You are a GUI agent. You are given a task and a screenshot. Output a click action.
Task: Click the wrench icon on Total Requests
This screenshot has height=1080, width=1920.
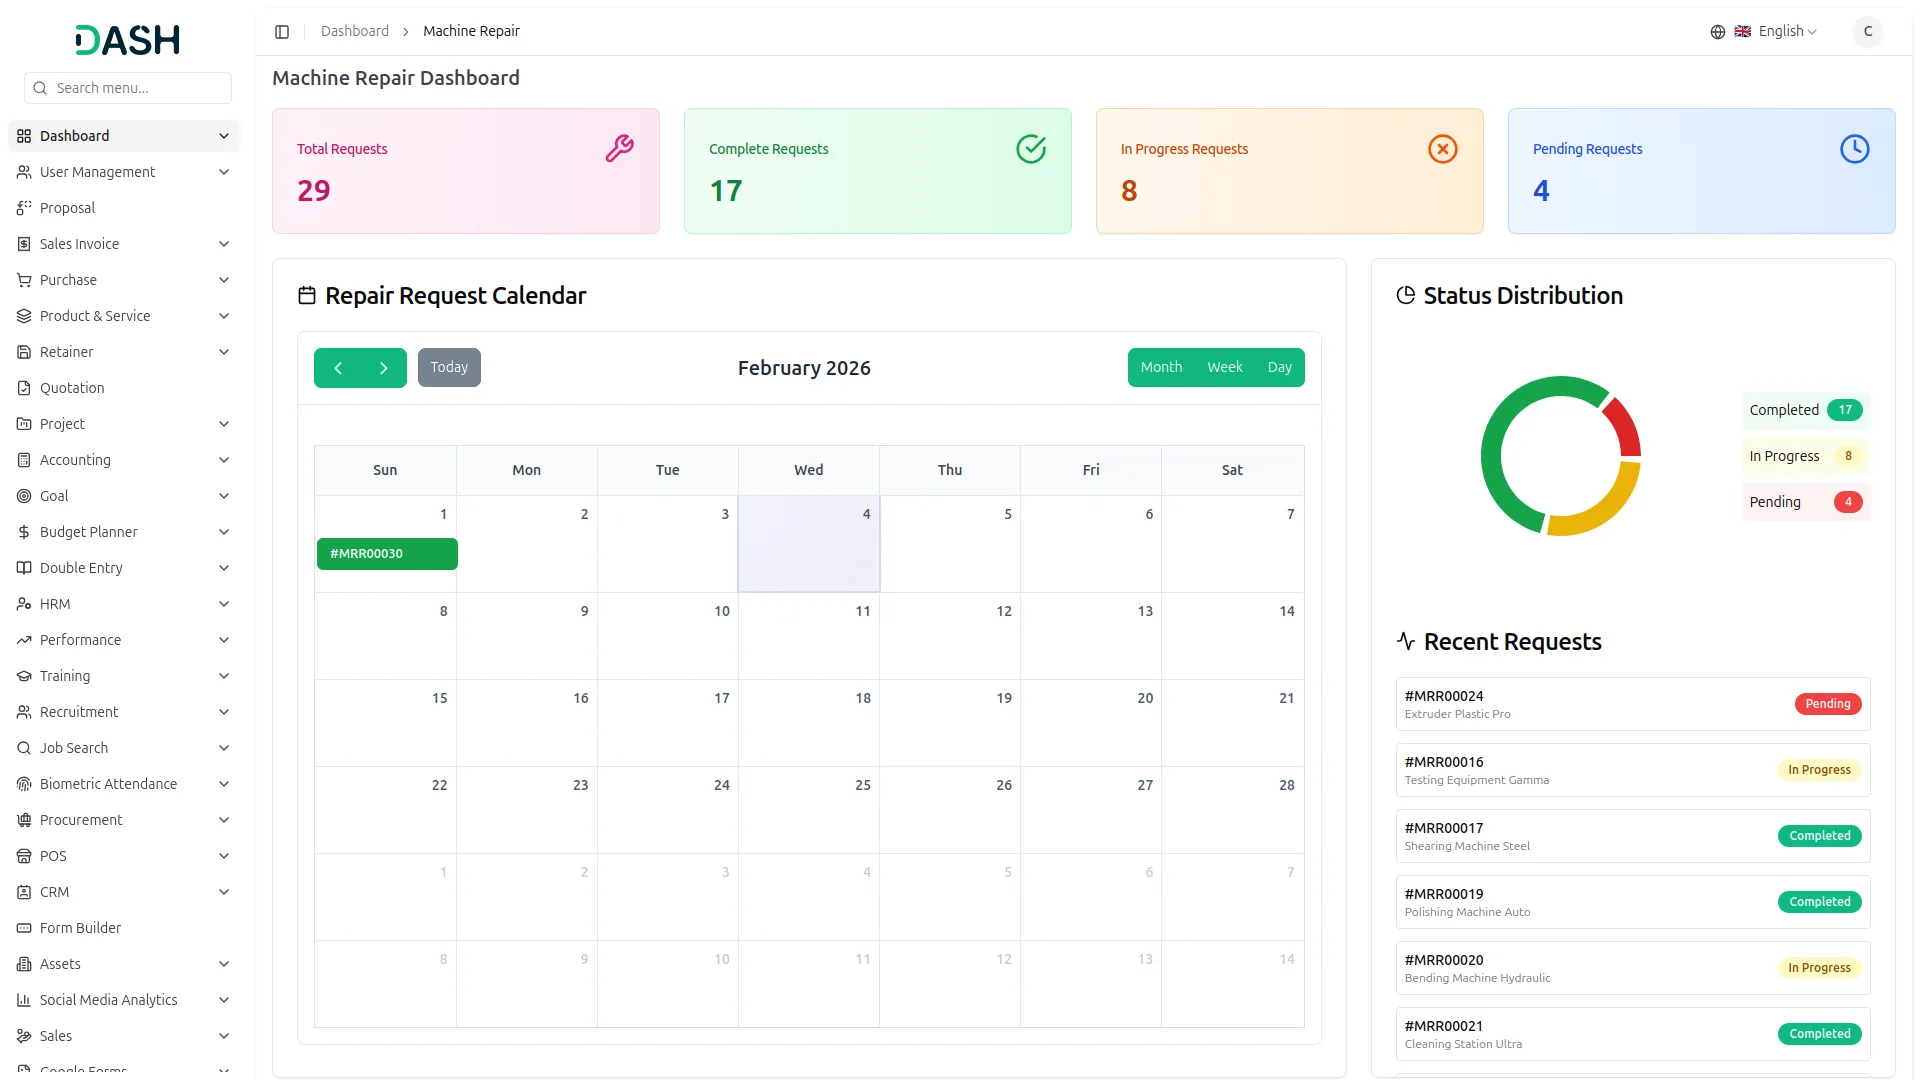tap(619, 149)
